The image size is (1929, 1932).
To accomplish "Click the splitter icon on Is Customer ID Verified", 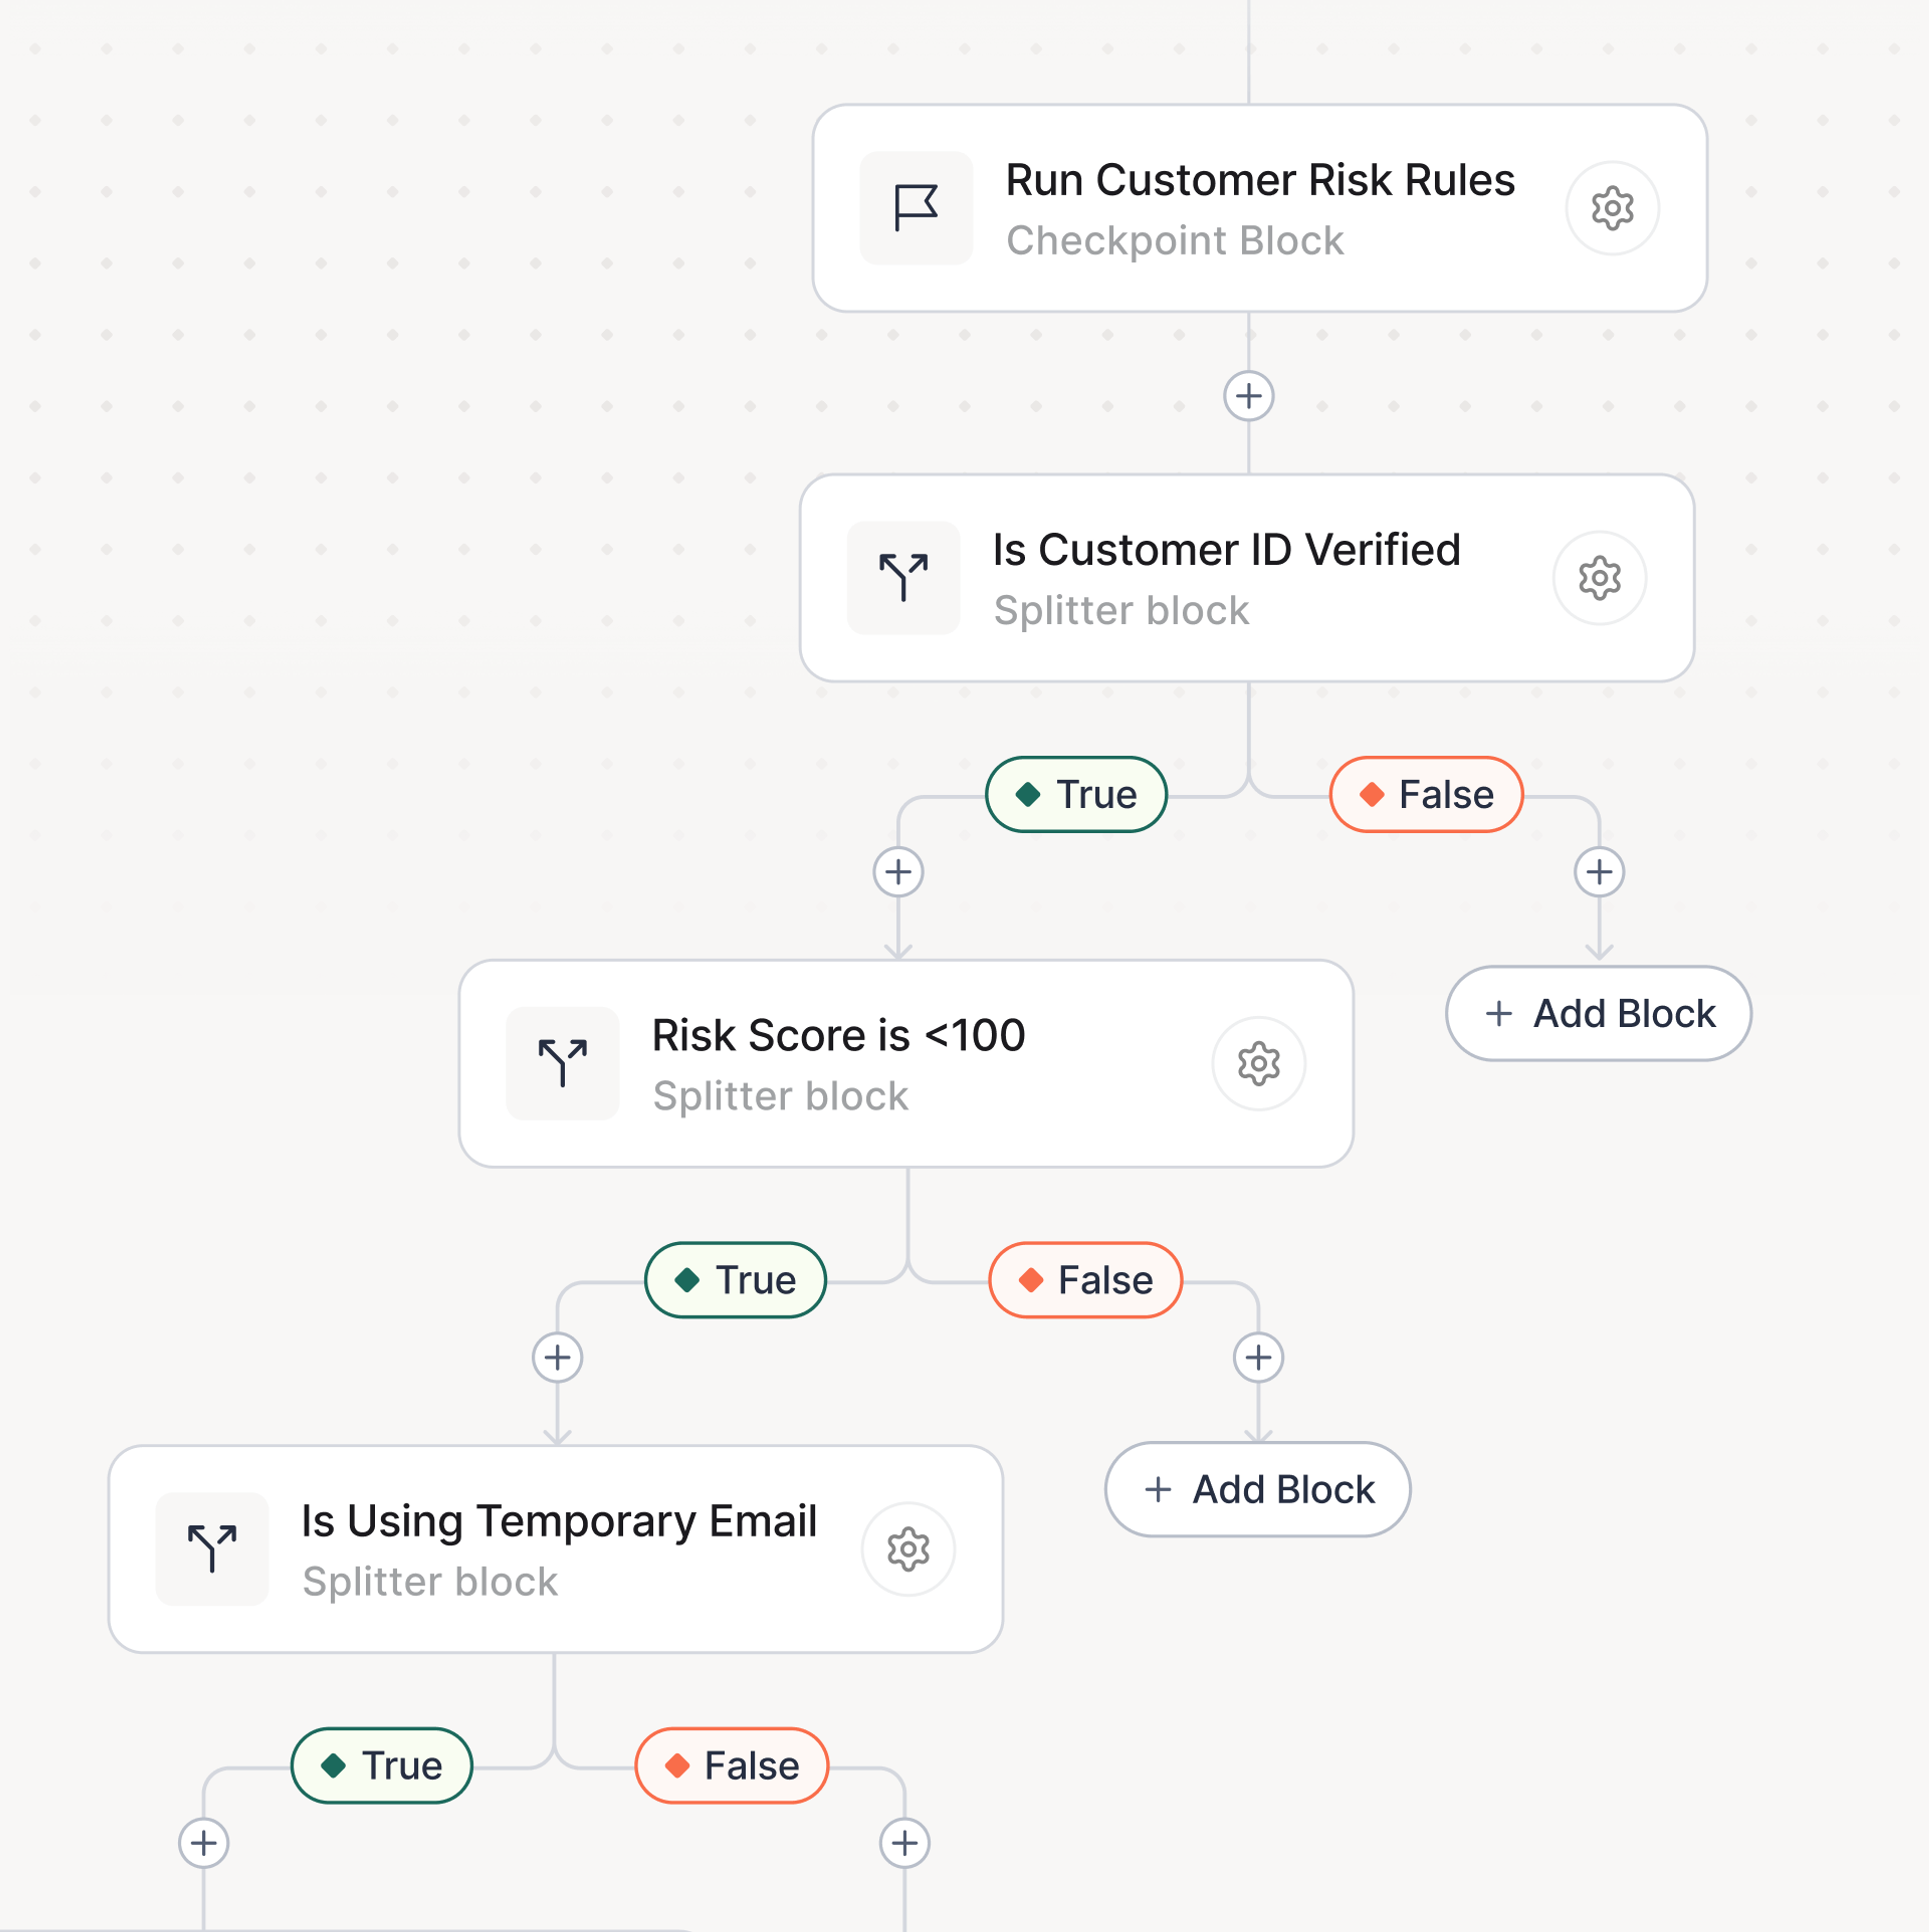I will (x=902, y=578).
